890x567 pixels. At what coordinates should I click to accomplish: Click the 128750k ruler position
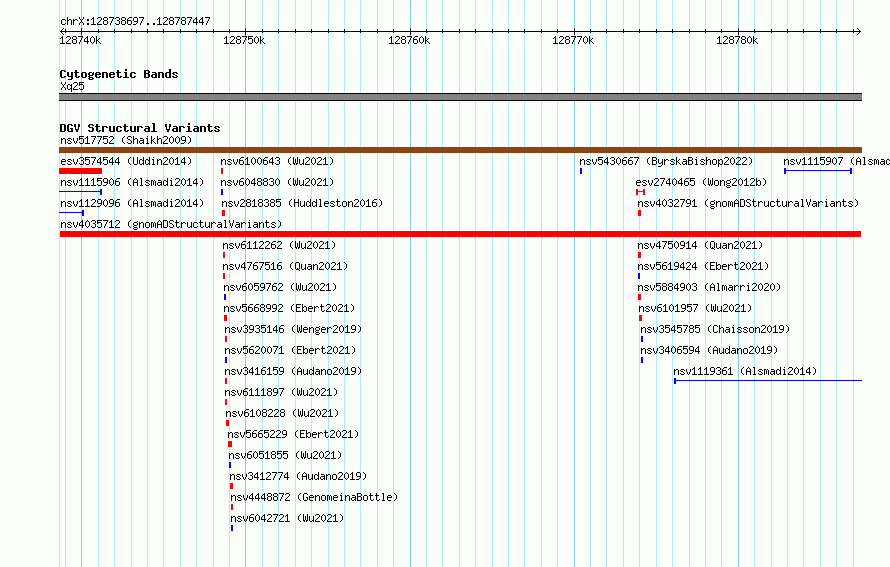pyautogui.click(x=244, y=40)
